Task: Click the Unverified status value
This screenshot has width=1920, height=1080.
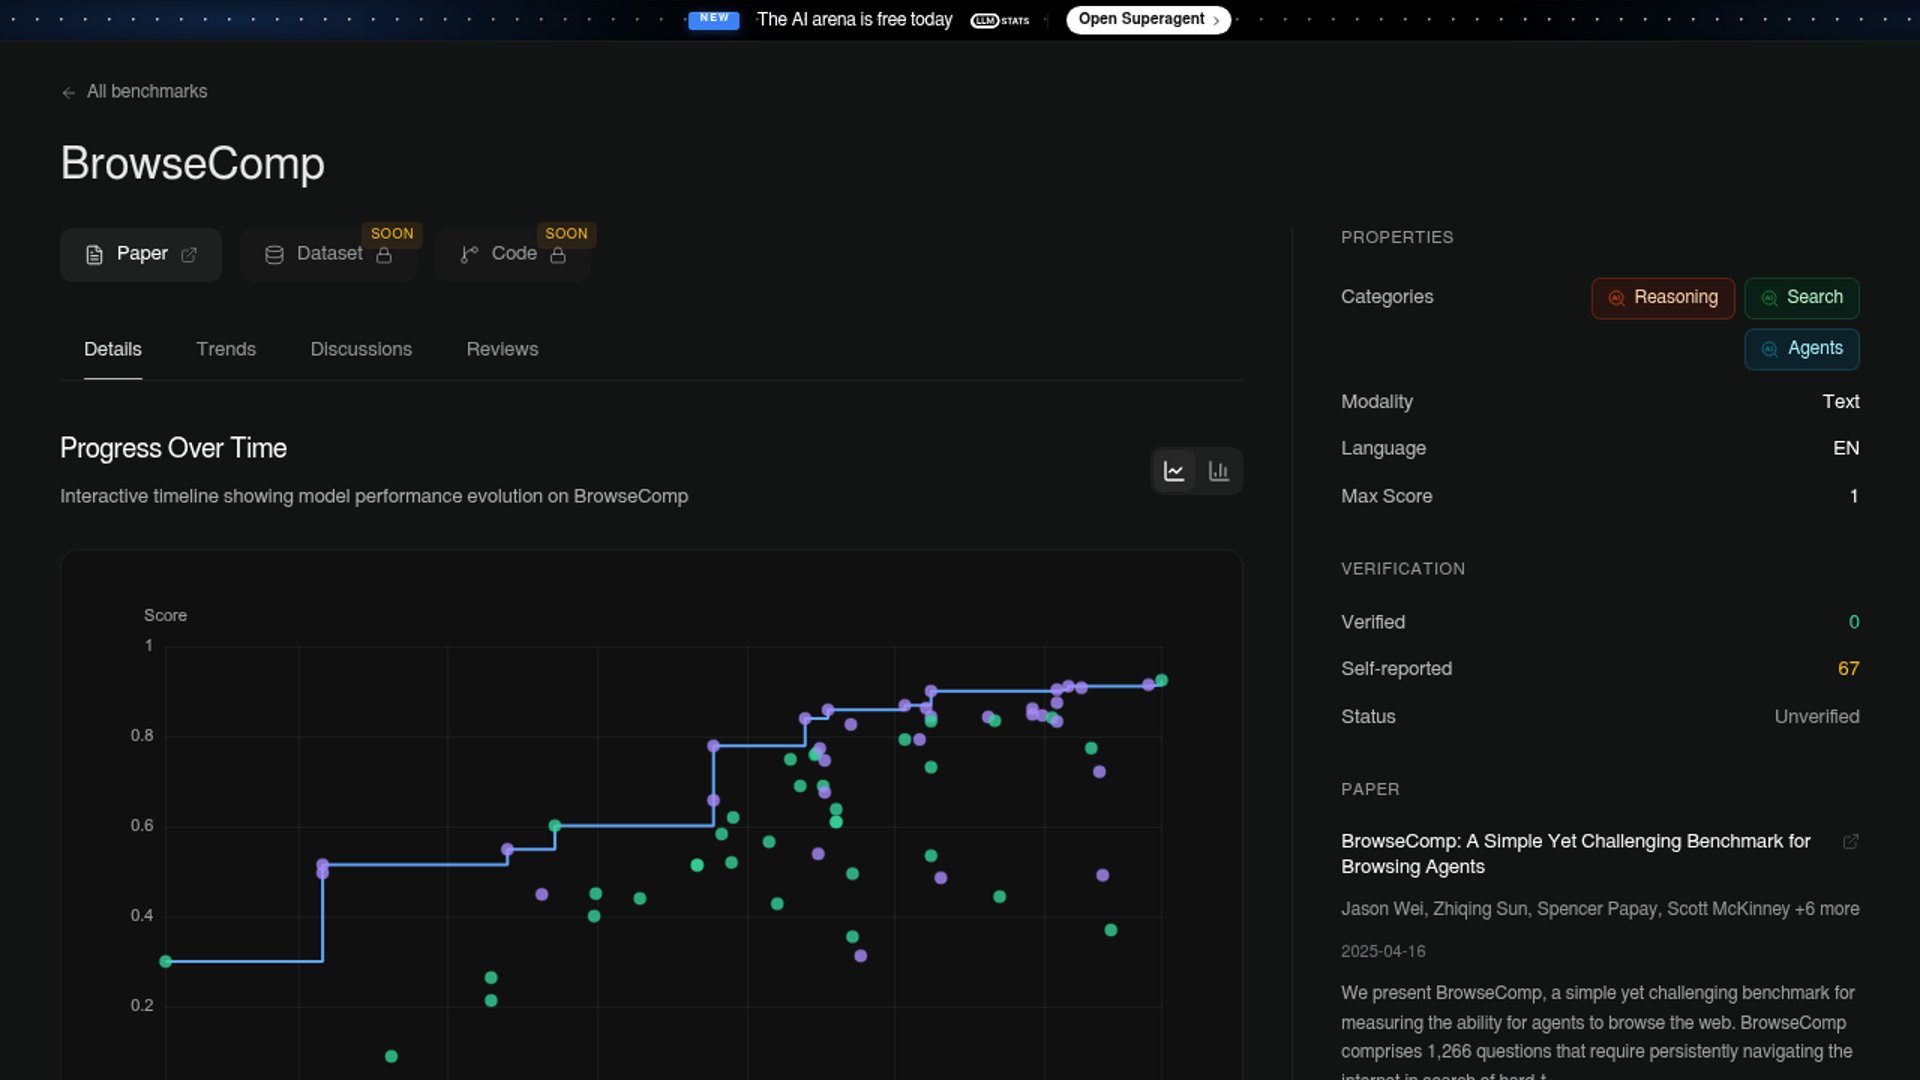Action: click(x=1817, y=717)
